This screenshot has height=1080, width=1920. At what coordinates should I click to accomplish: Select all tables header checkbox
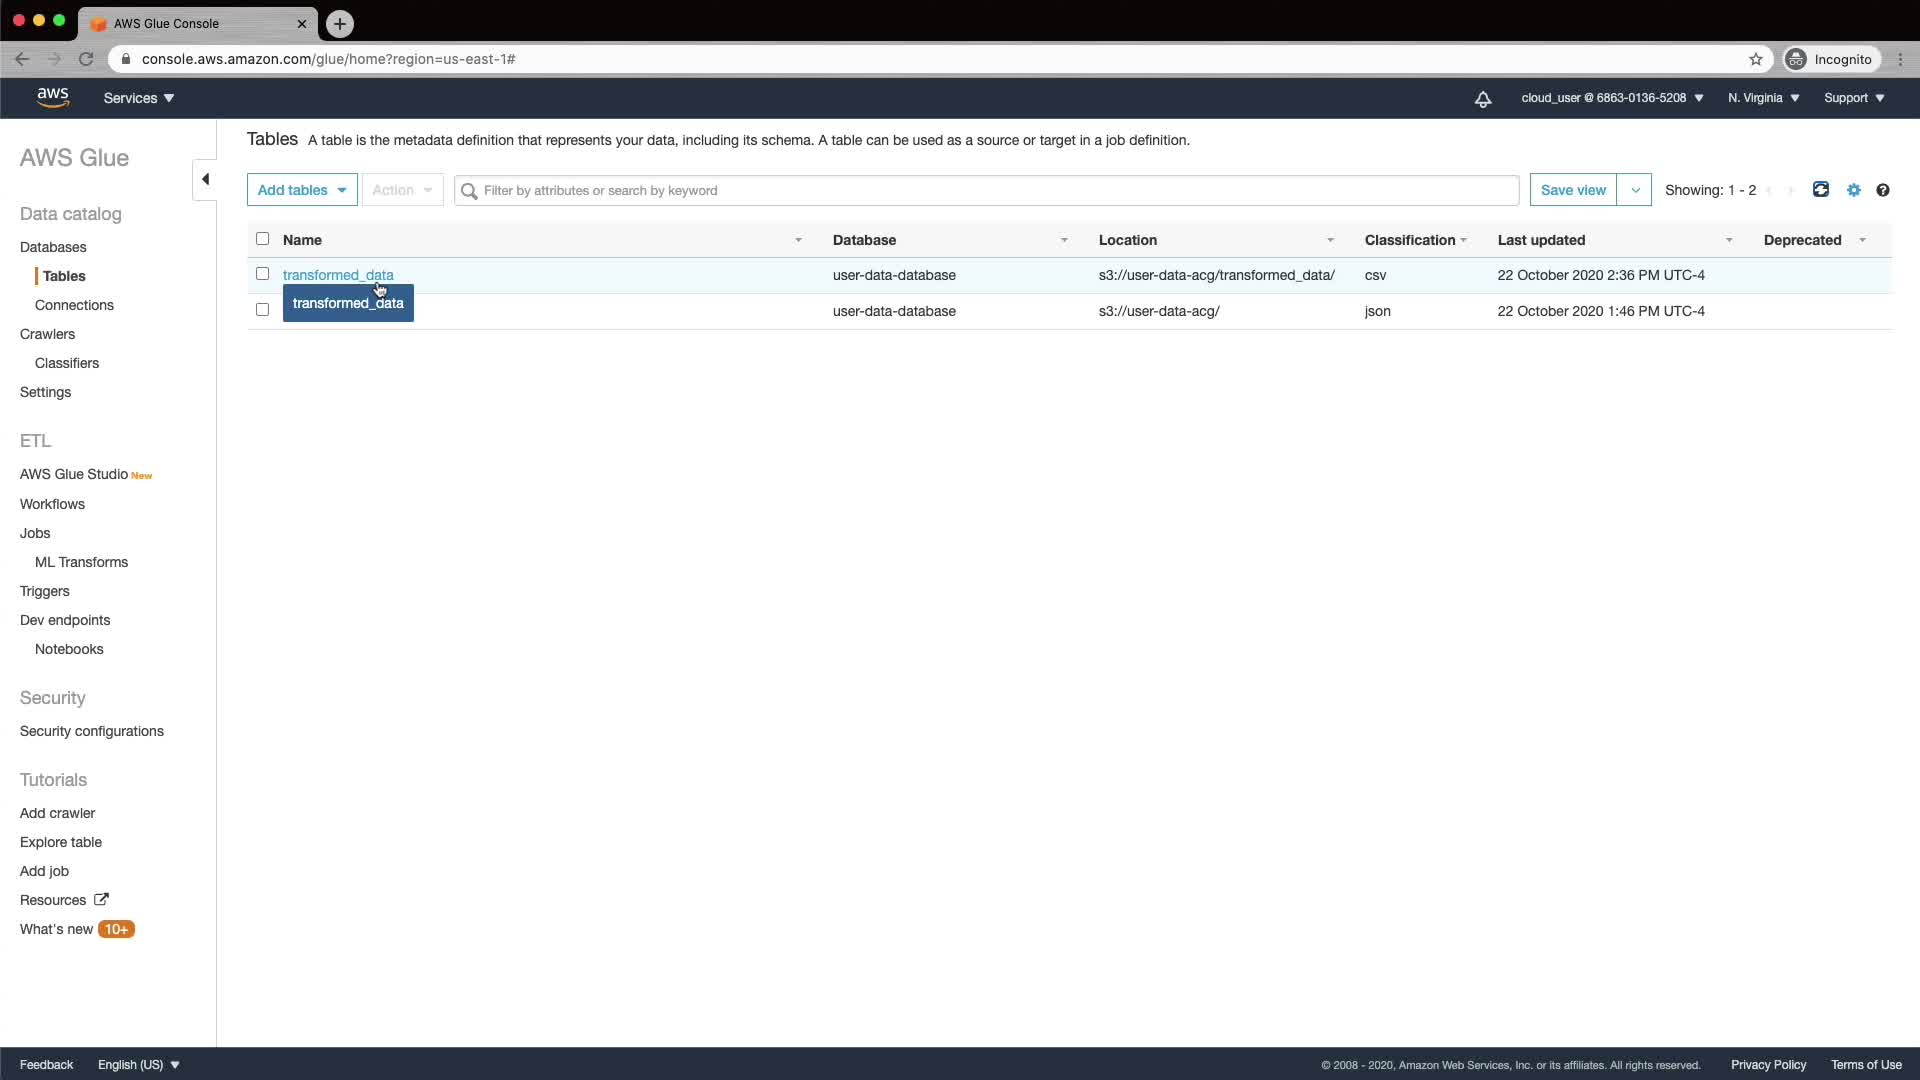point(263,239)
